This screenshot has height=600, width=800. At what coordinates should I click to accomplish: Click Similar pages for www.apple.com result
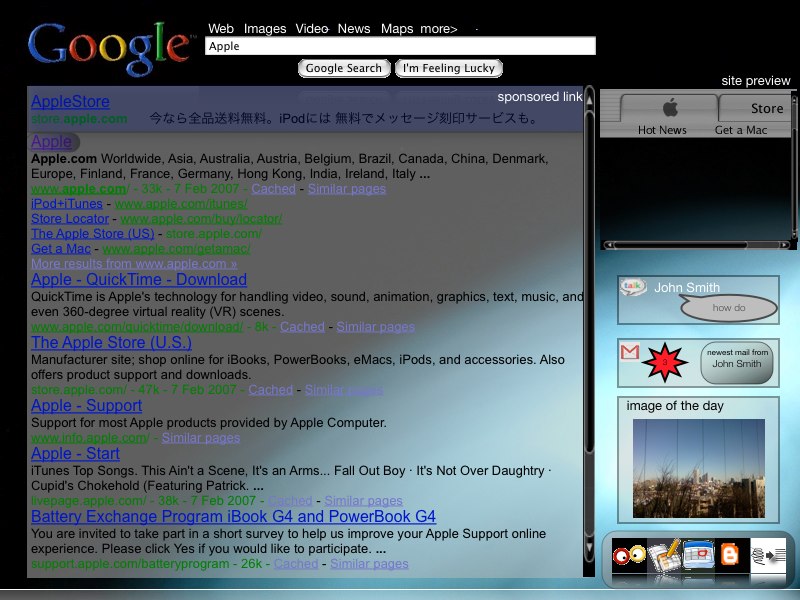347,189
